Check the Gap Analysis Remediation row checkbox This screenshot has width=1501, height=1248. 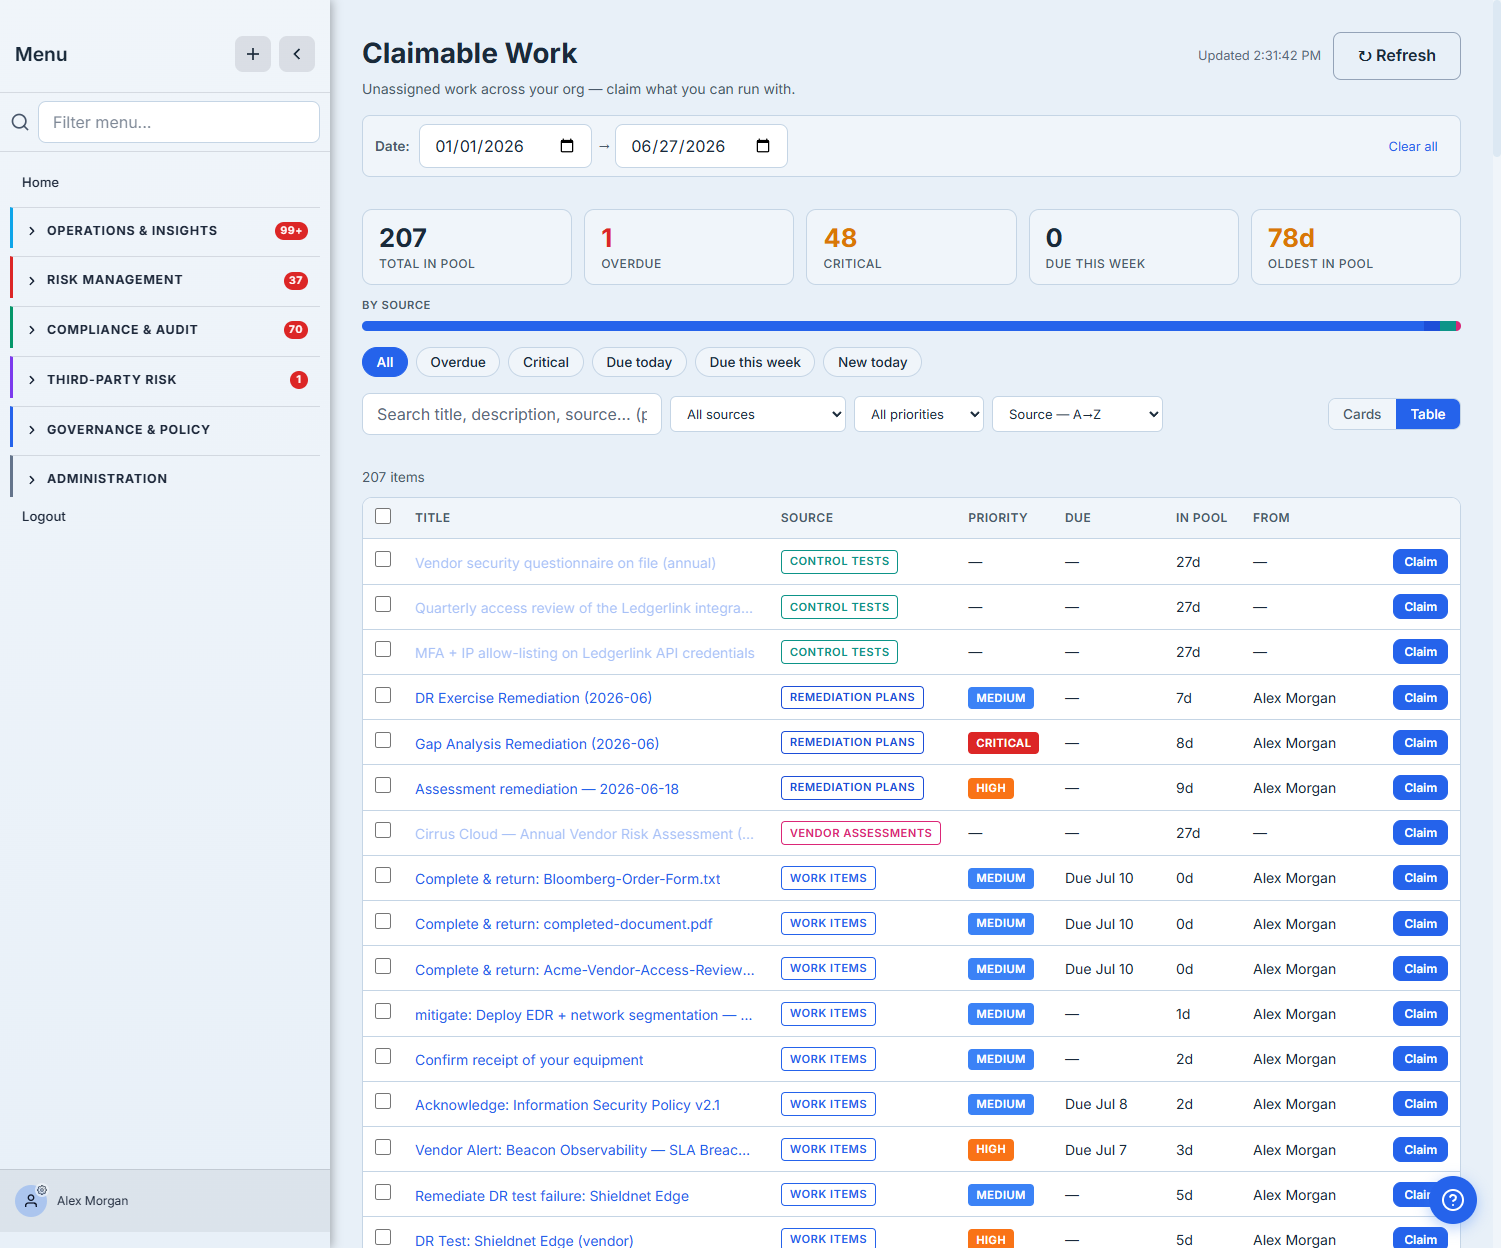pos(383,740)
